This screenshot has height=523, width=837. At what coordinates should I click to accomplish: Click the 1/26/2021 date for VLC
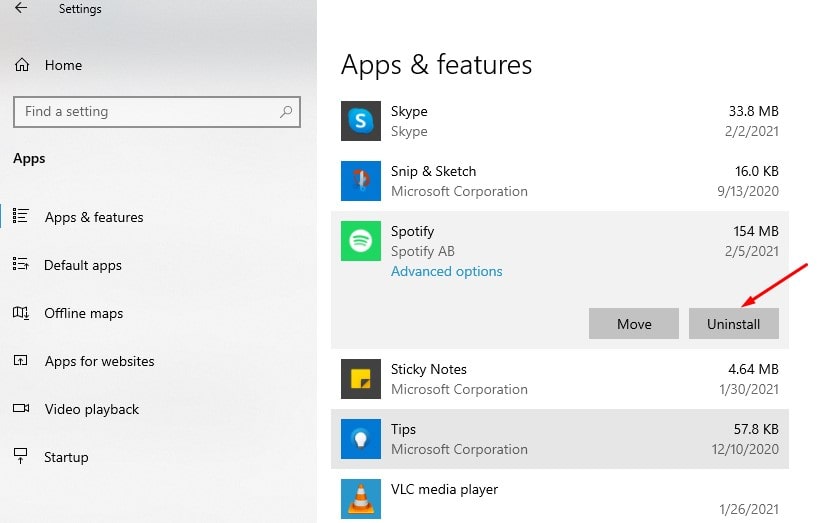pyautogui.click(x=749, y=509)
